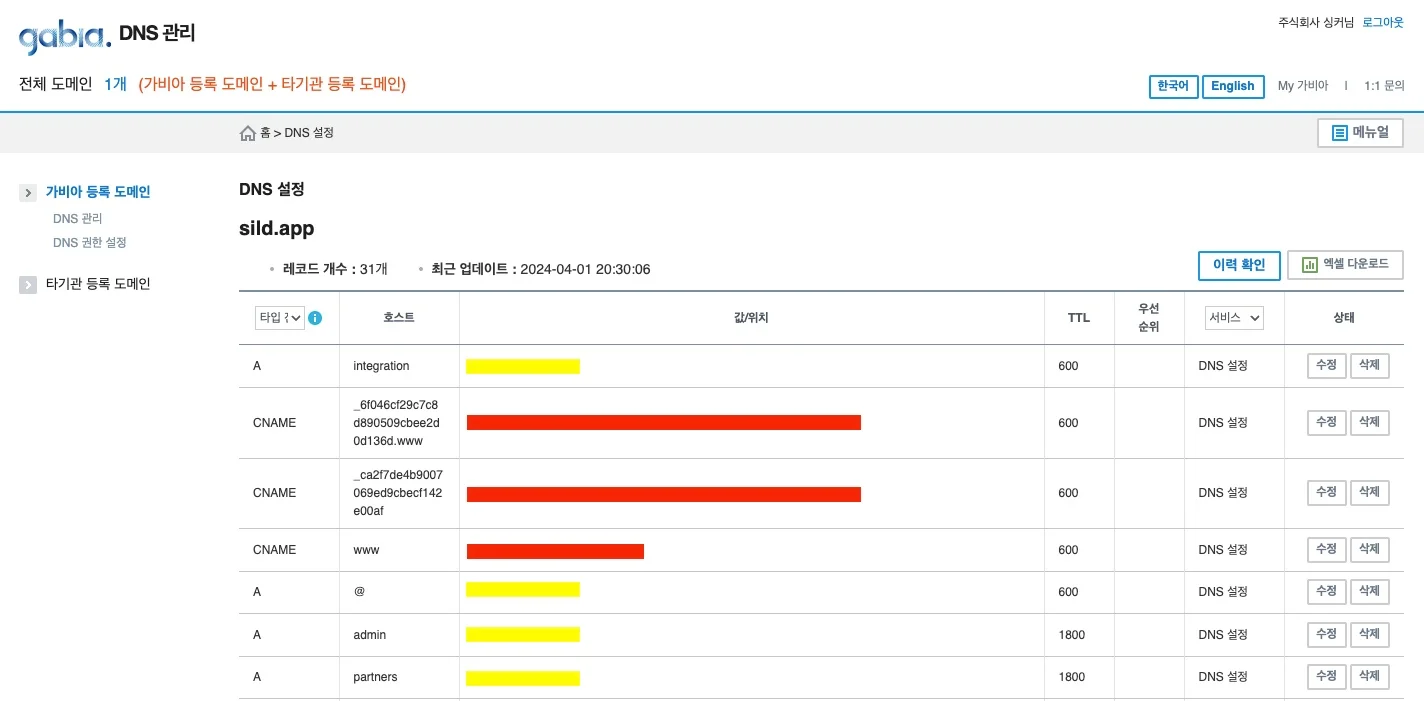This screenshot has height=701, width=1424.
Task: Click 수정 for the integration record
Action: [x=1326, y=366]
